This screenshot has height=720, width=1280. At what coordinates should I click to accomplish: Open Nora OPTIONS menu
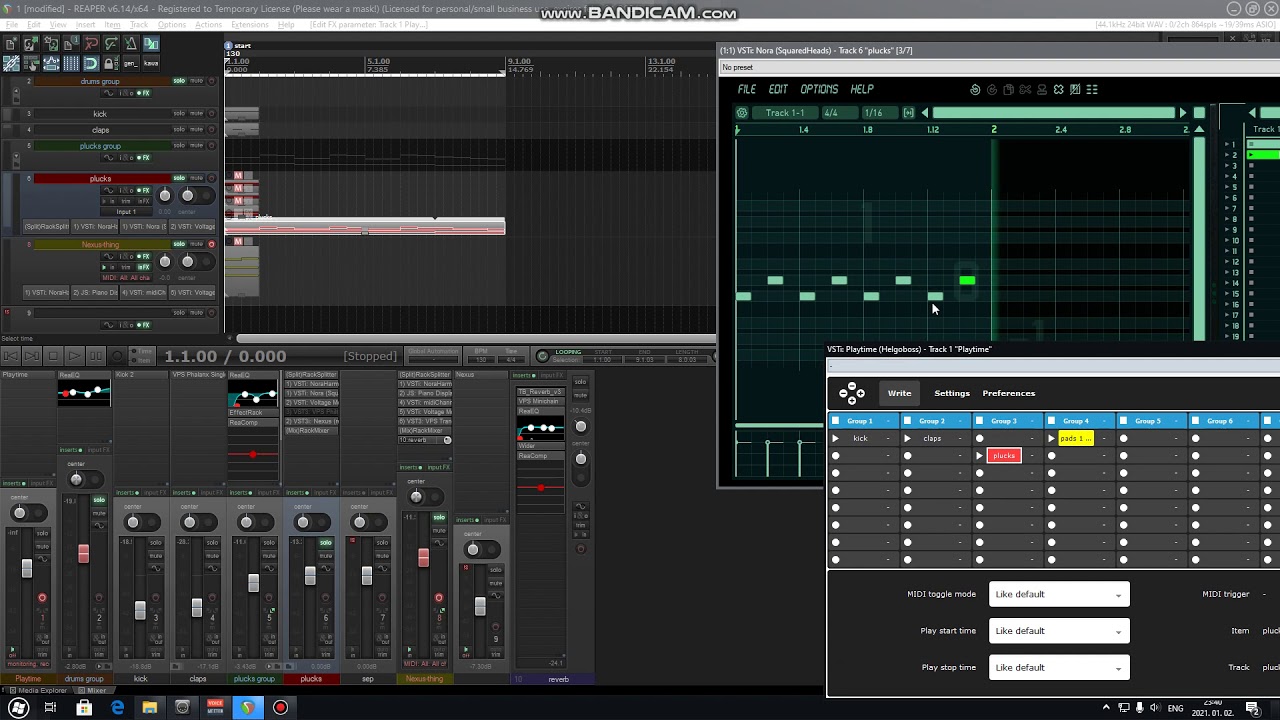coord(819,90)
